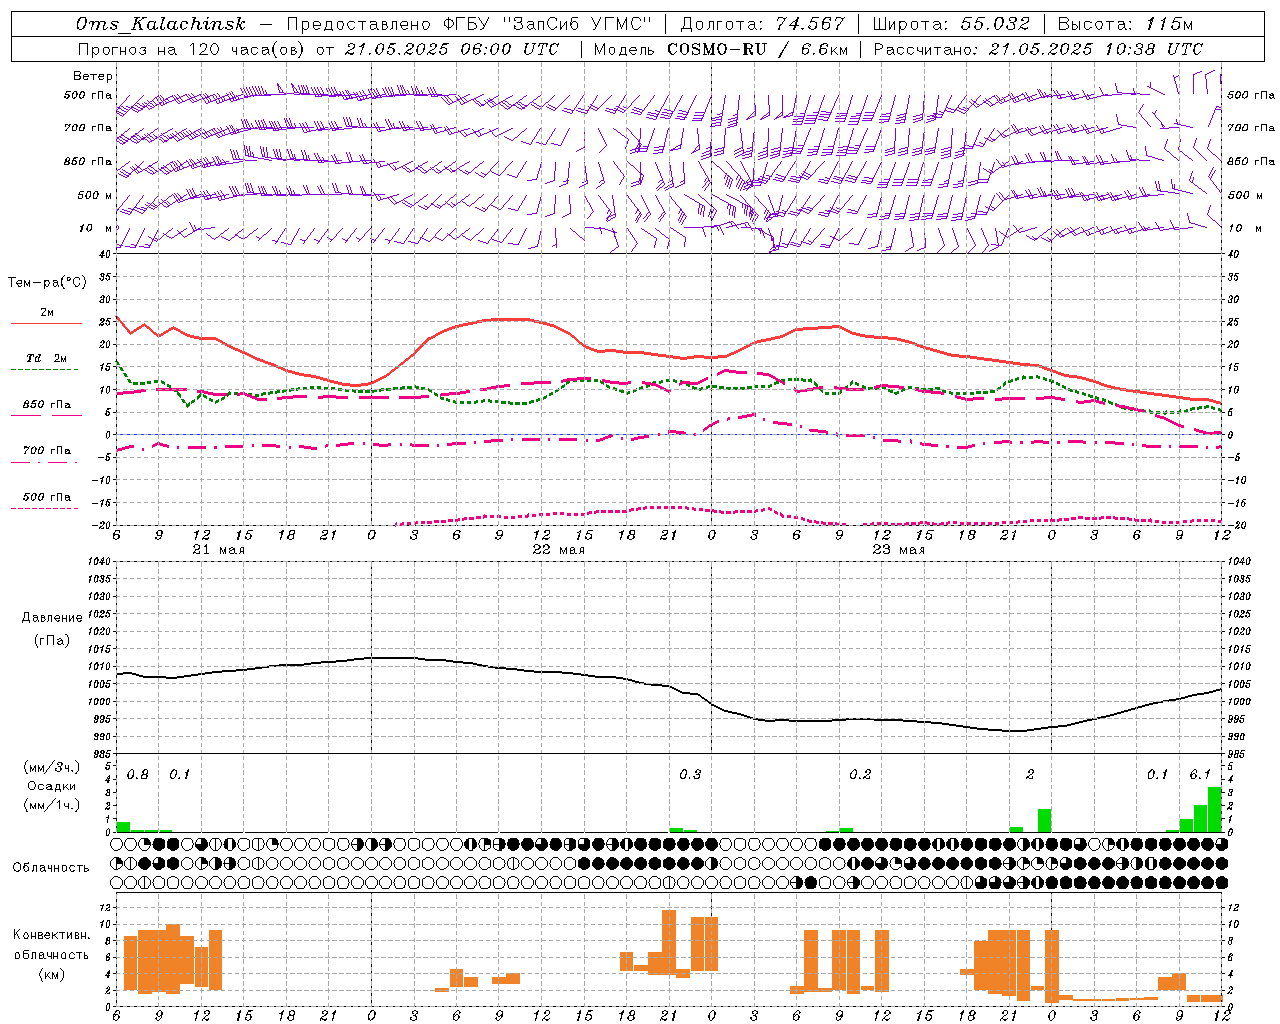
Task: Click the Облачность cloud cover label
Action: click(x=51, y=868)
